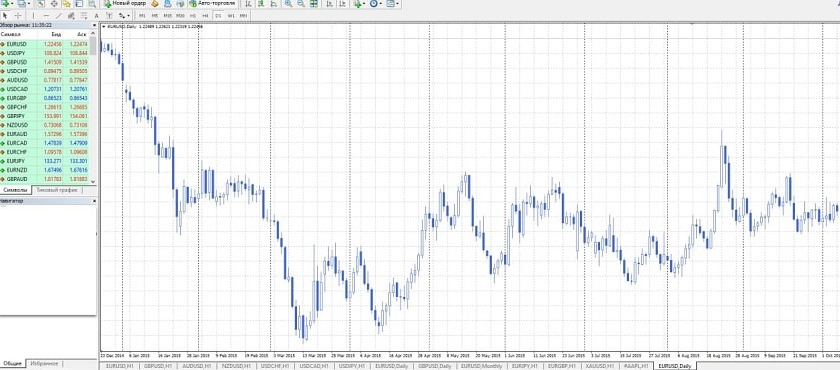Image resolution: width=840 pixels, height=370 pixels.
Task: Open the #AAPL,H1 chart tab
Action: point(636,366)
